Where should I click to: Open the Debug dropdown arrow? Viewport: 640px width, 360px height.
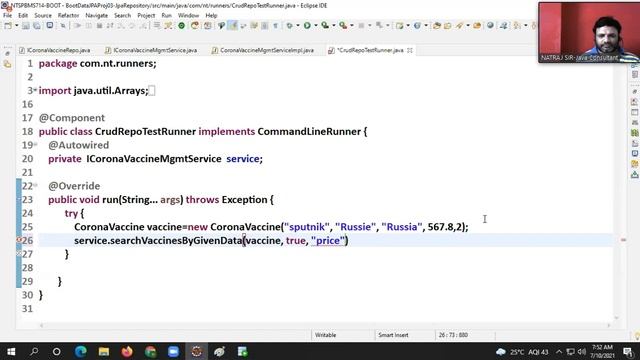[x=298, y=26]
